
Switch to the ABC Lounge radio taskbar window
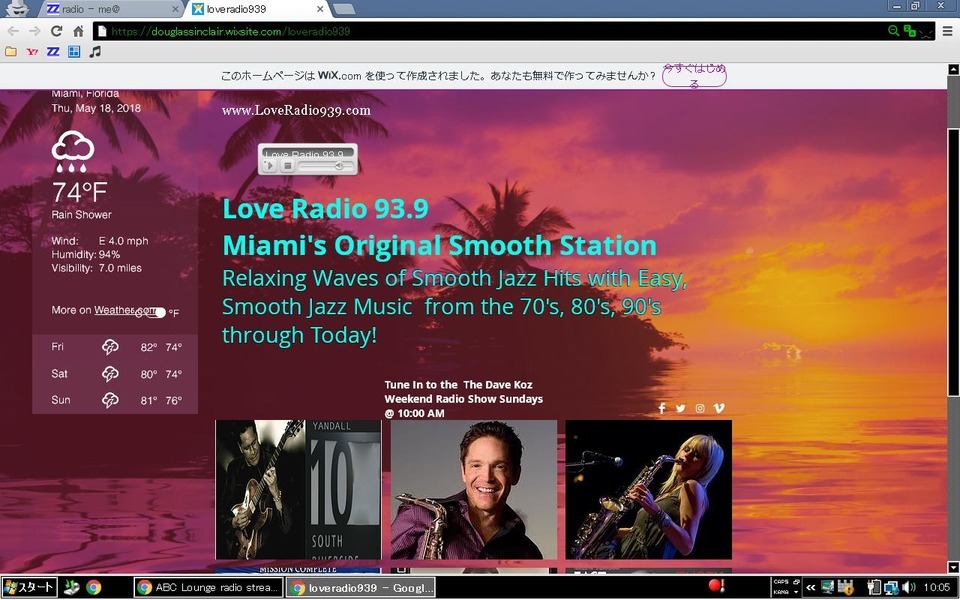pos(208,588)
